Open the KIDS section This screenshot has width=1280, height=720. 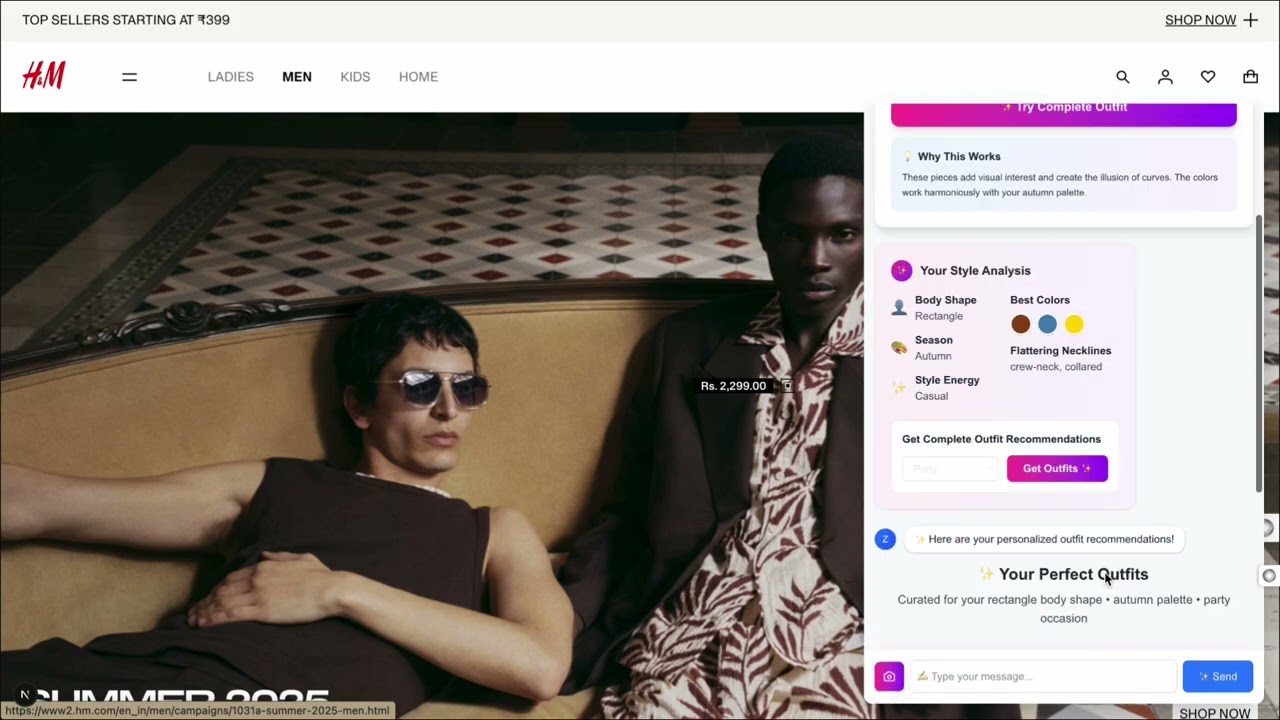pyautogui.click(x=355, y=77)
